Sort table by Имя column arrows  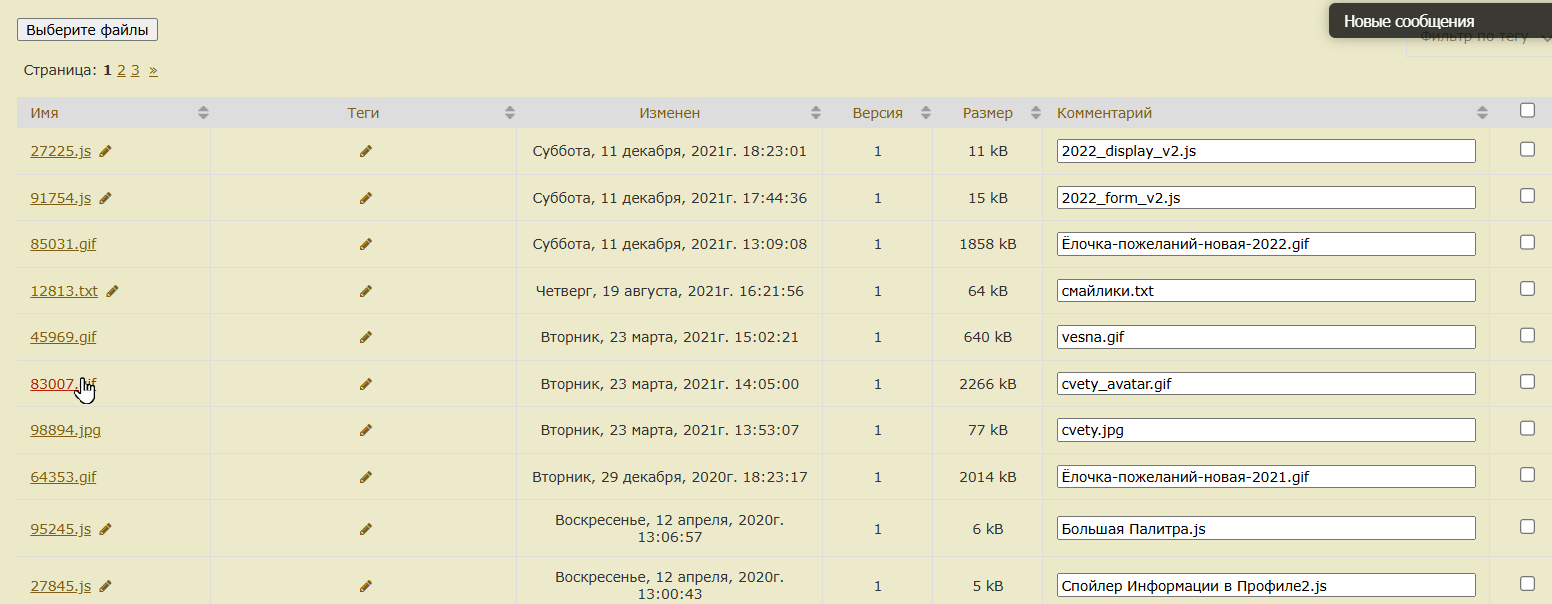tap(203, 113)
